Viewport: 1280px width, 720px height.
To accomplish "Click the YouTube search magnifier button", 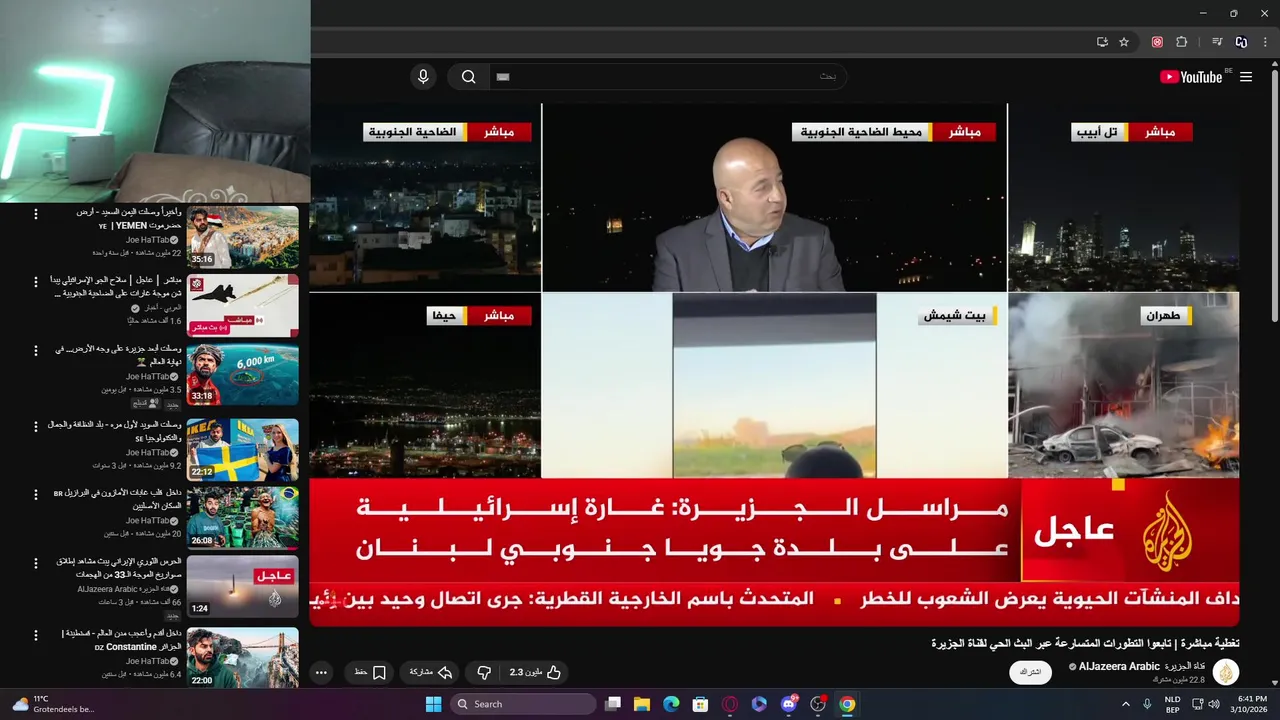I will 468,77.
